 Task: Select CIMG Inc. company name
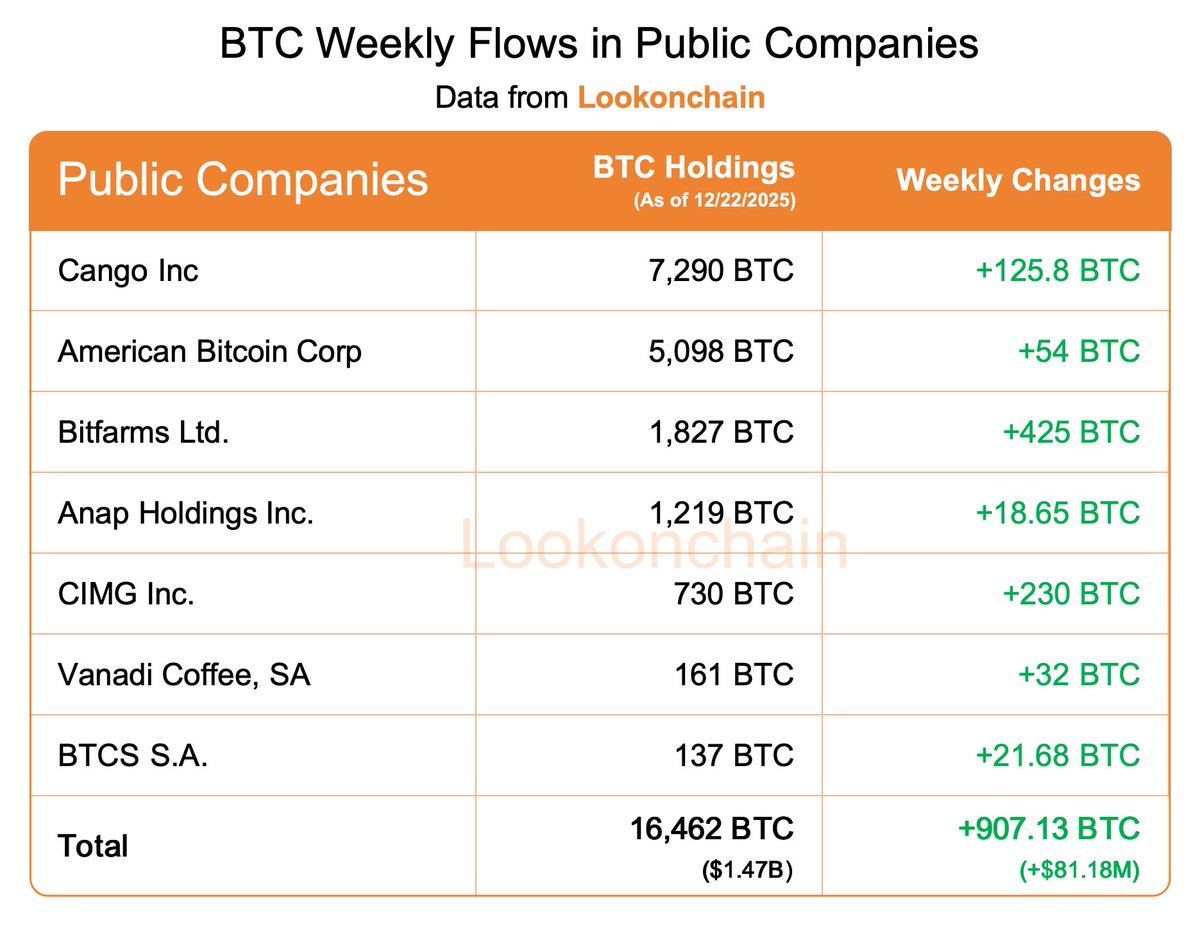pos(126,594)
